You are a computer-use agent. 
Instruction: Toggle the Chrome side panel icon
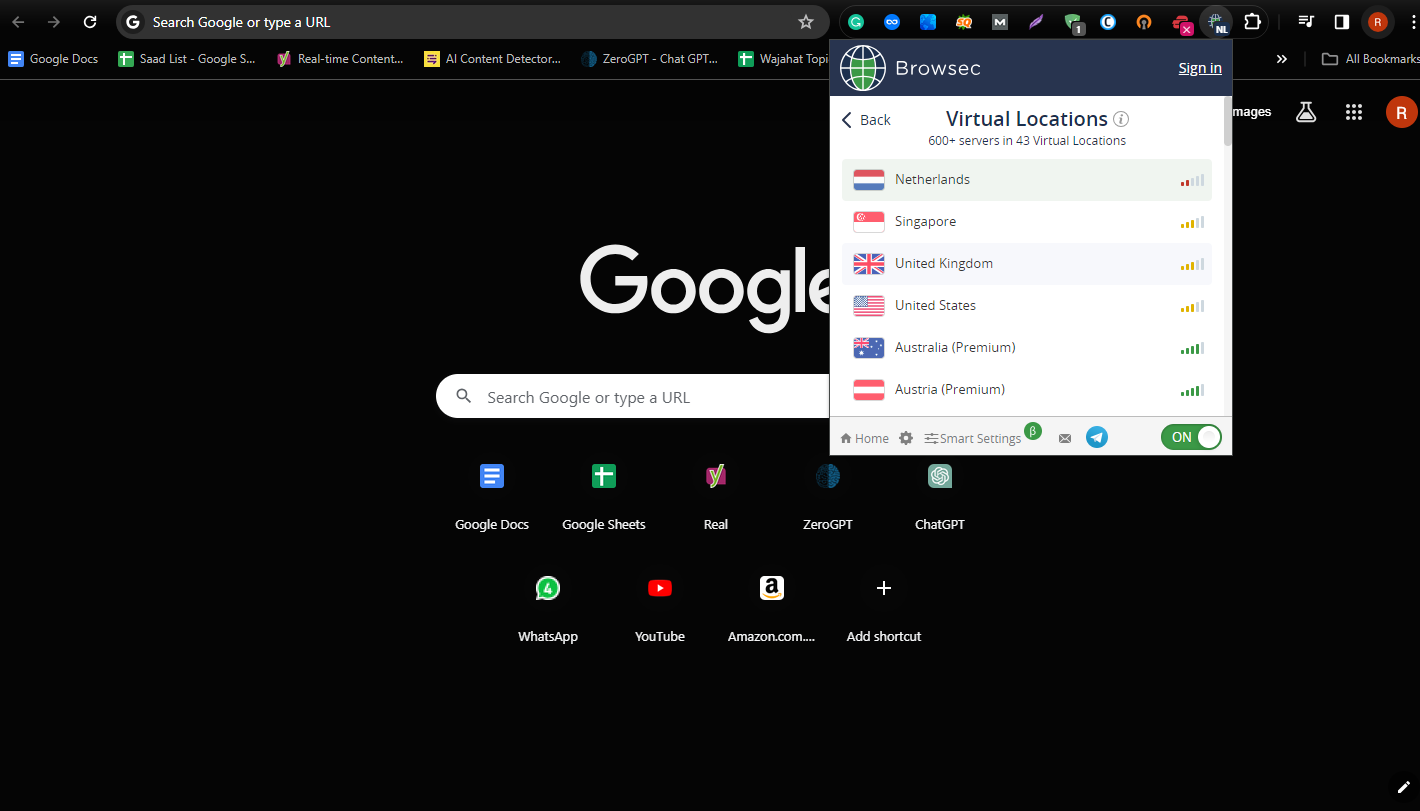coord(1342,22)
